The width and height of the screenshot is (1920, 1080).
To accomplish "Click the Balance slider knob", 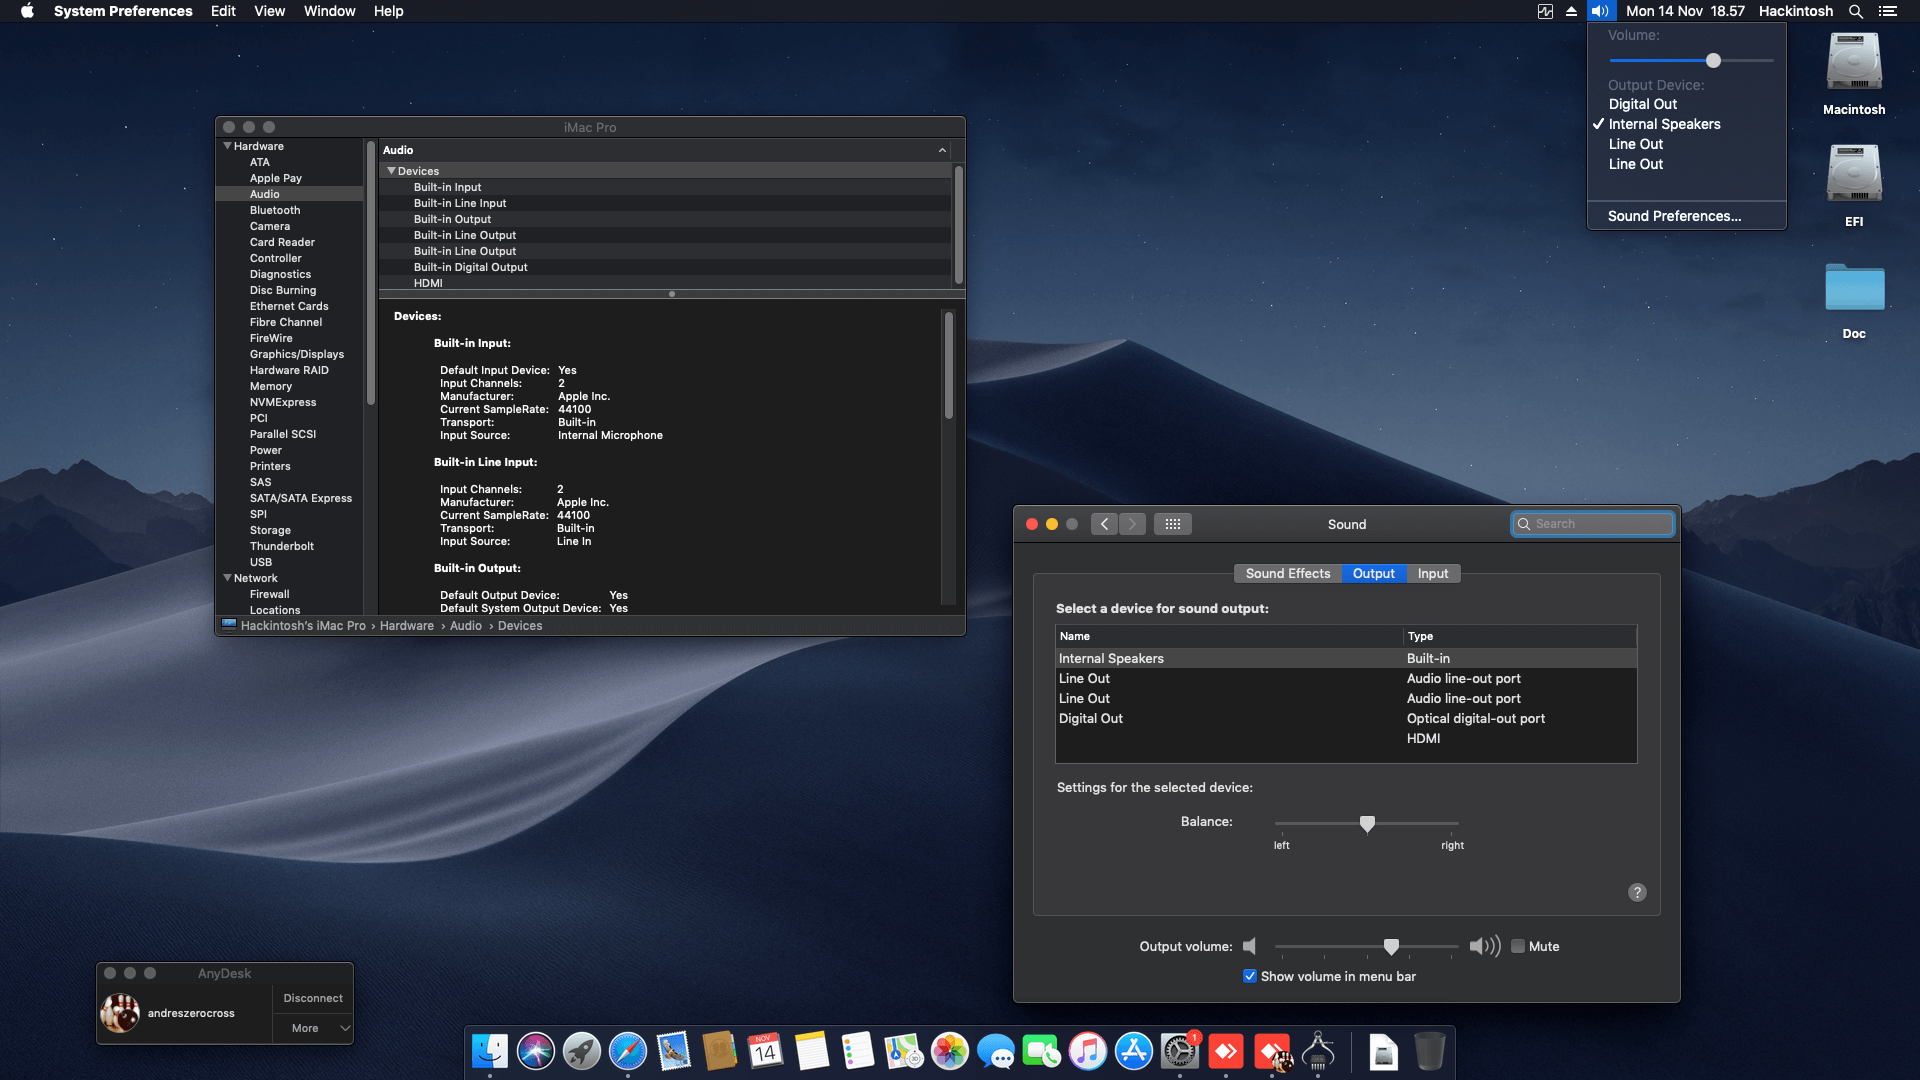I will tap(1367, 824).
